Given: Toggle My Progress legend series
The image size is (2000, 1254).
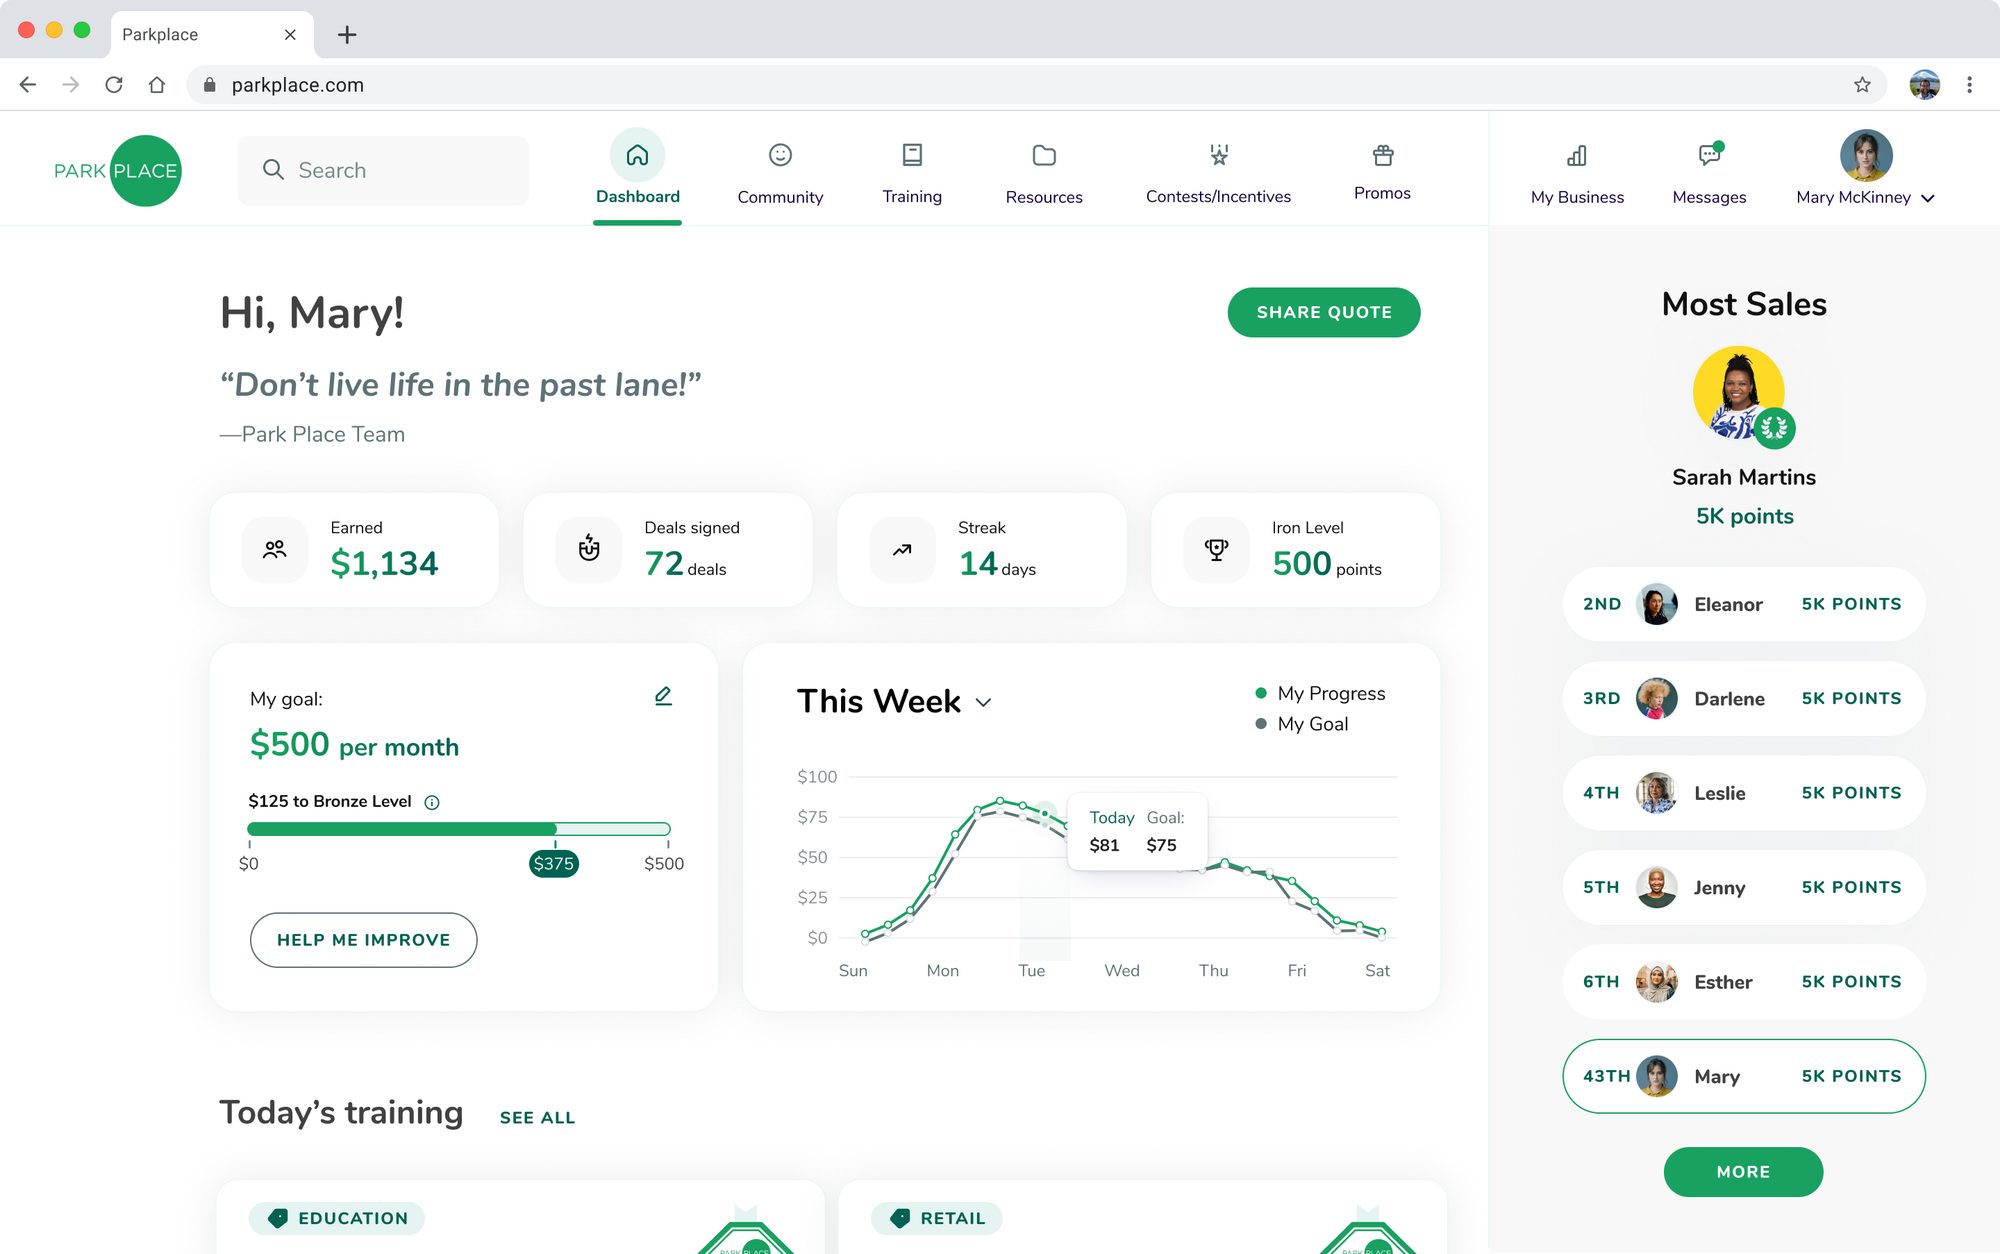Looking at the screenshot, I should click(x=1320, y=693).
